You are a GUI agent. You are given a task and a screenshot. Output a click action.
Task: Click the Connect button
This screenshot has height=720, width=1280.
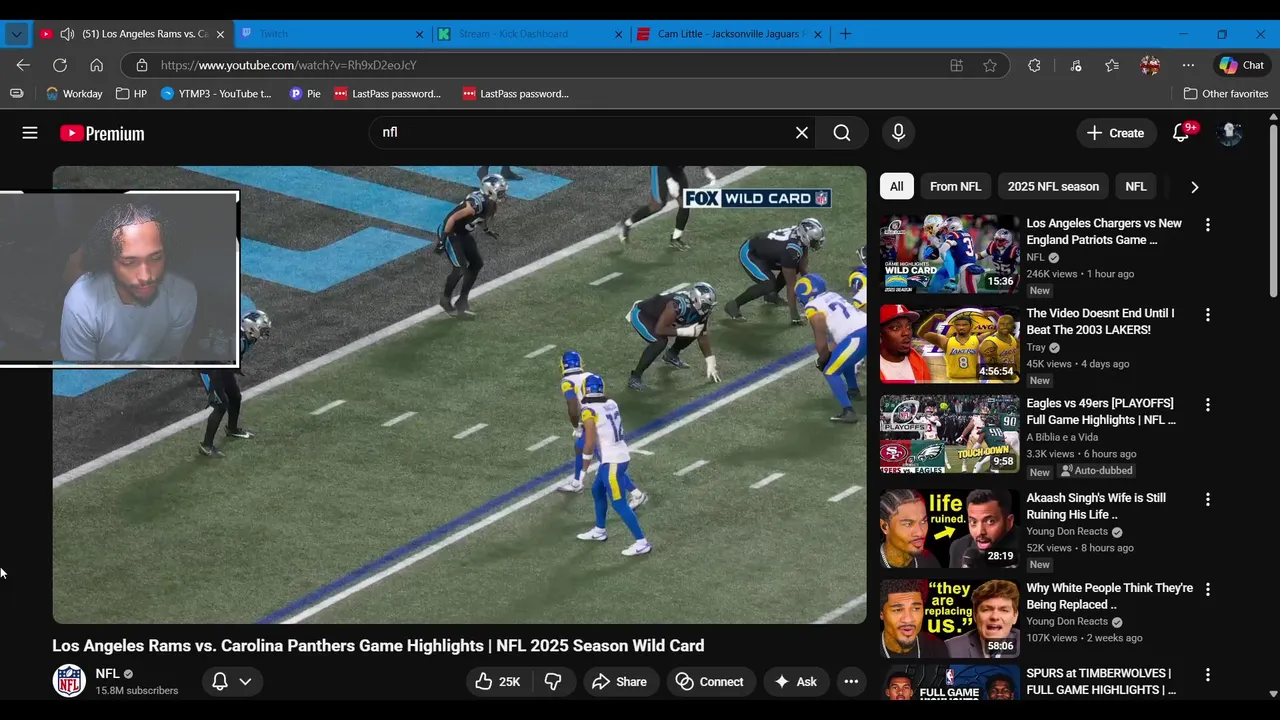coord(710,682)
